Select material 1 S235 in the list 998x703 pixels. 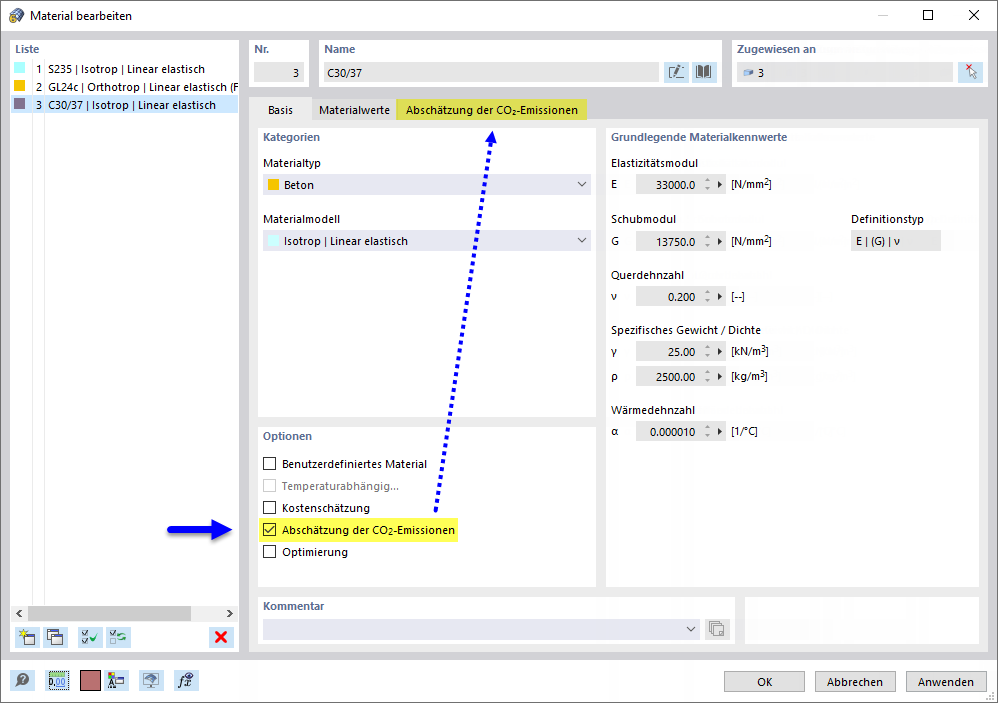[x=125, y=69]
